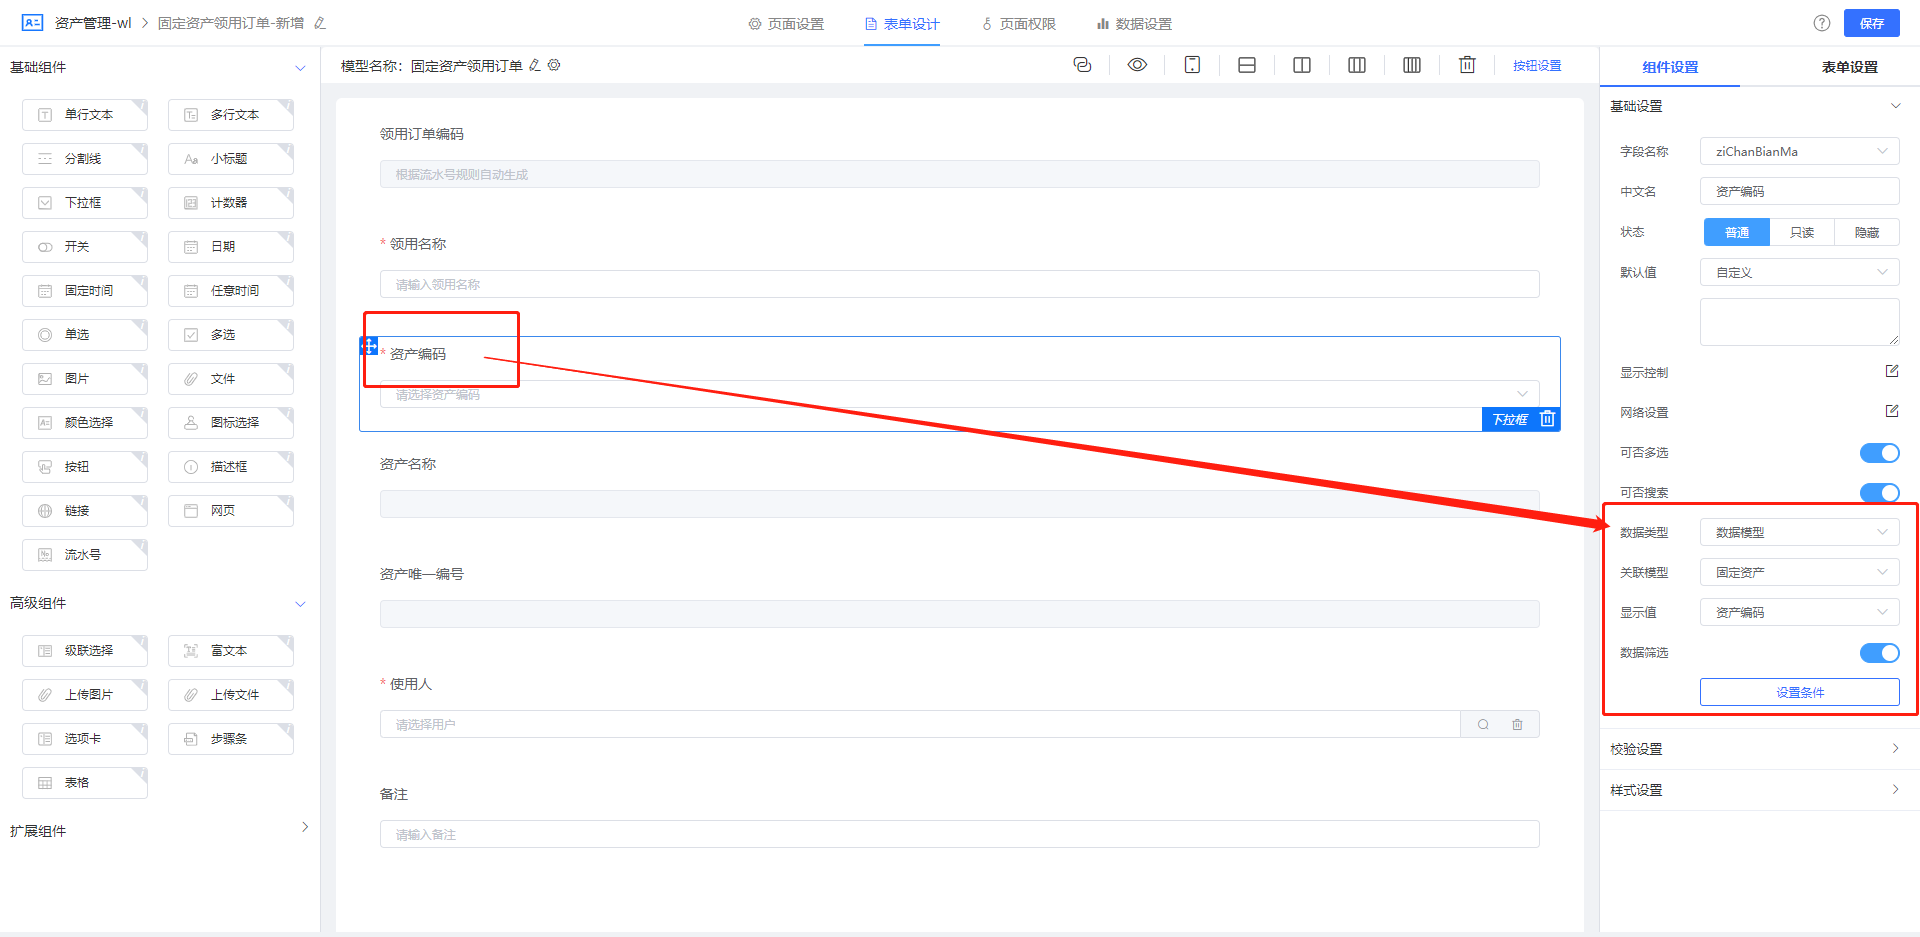
Task: Open the 表单设置 tab
Action: (x=1849, y=67)
